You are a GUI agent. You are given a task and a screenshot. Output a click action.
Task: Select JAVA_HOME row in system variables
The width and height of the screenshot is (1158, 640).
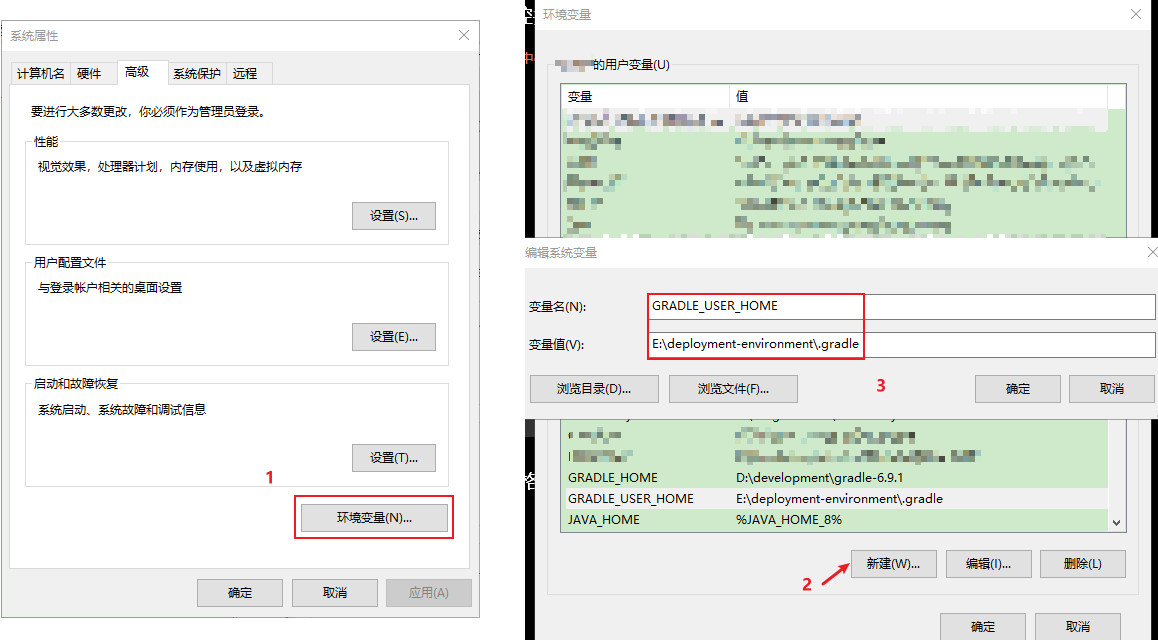pos(837,520)
